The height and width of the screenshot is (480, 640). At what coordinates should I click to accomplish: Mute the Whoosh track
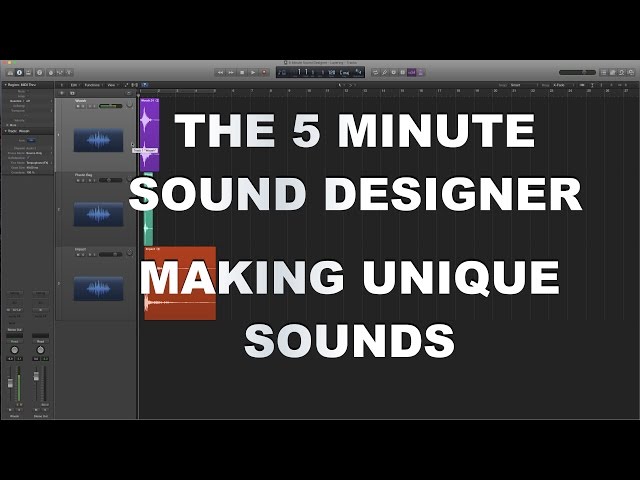pyautogui.click(x=78, y=106)
